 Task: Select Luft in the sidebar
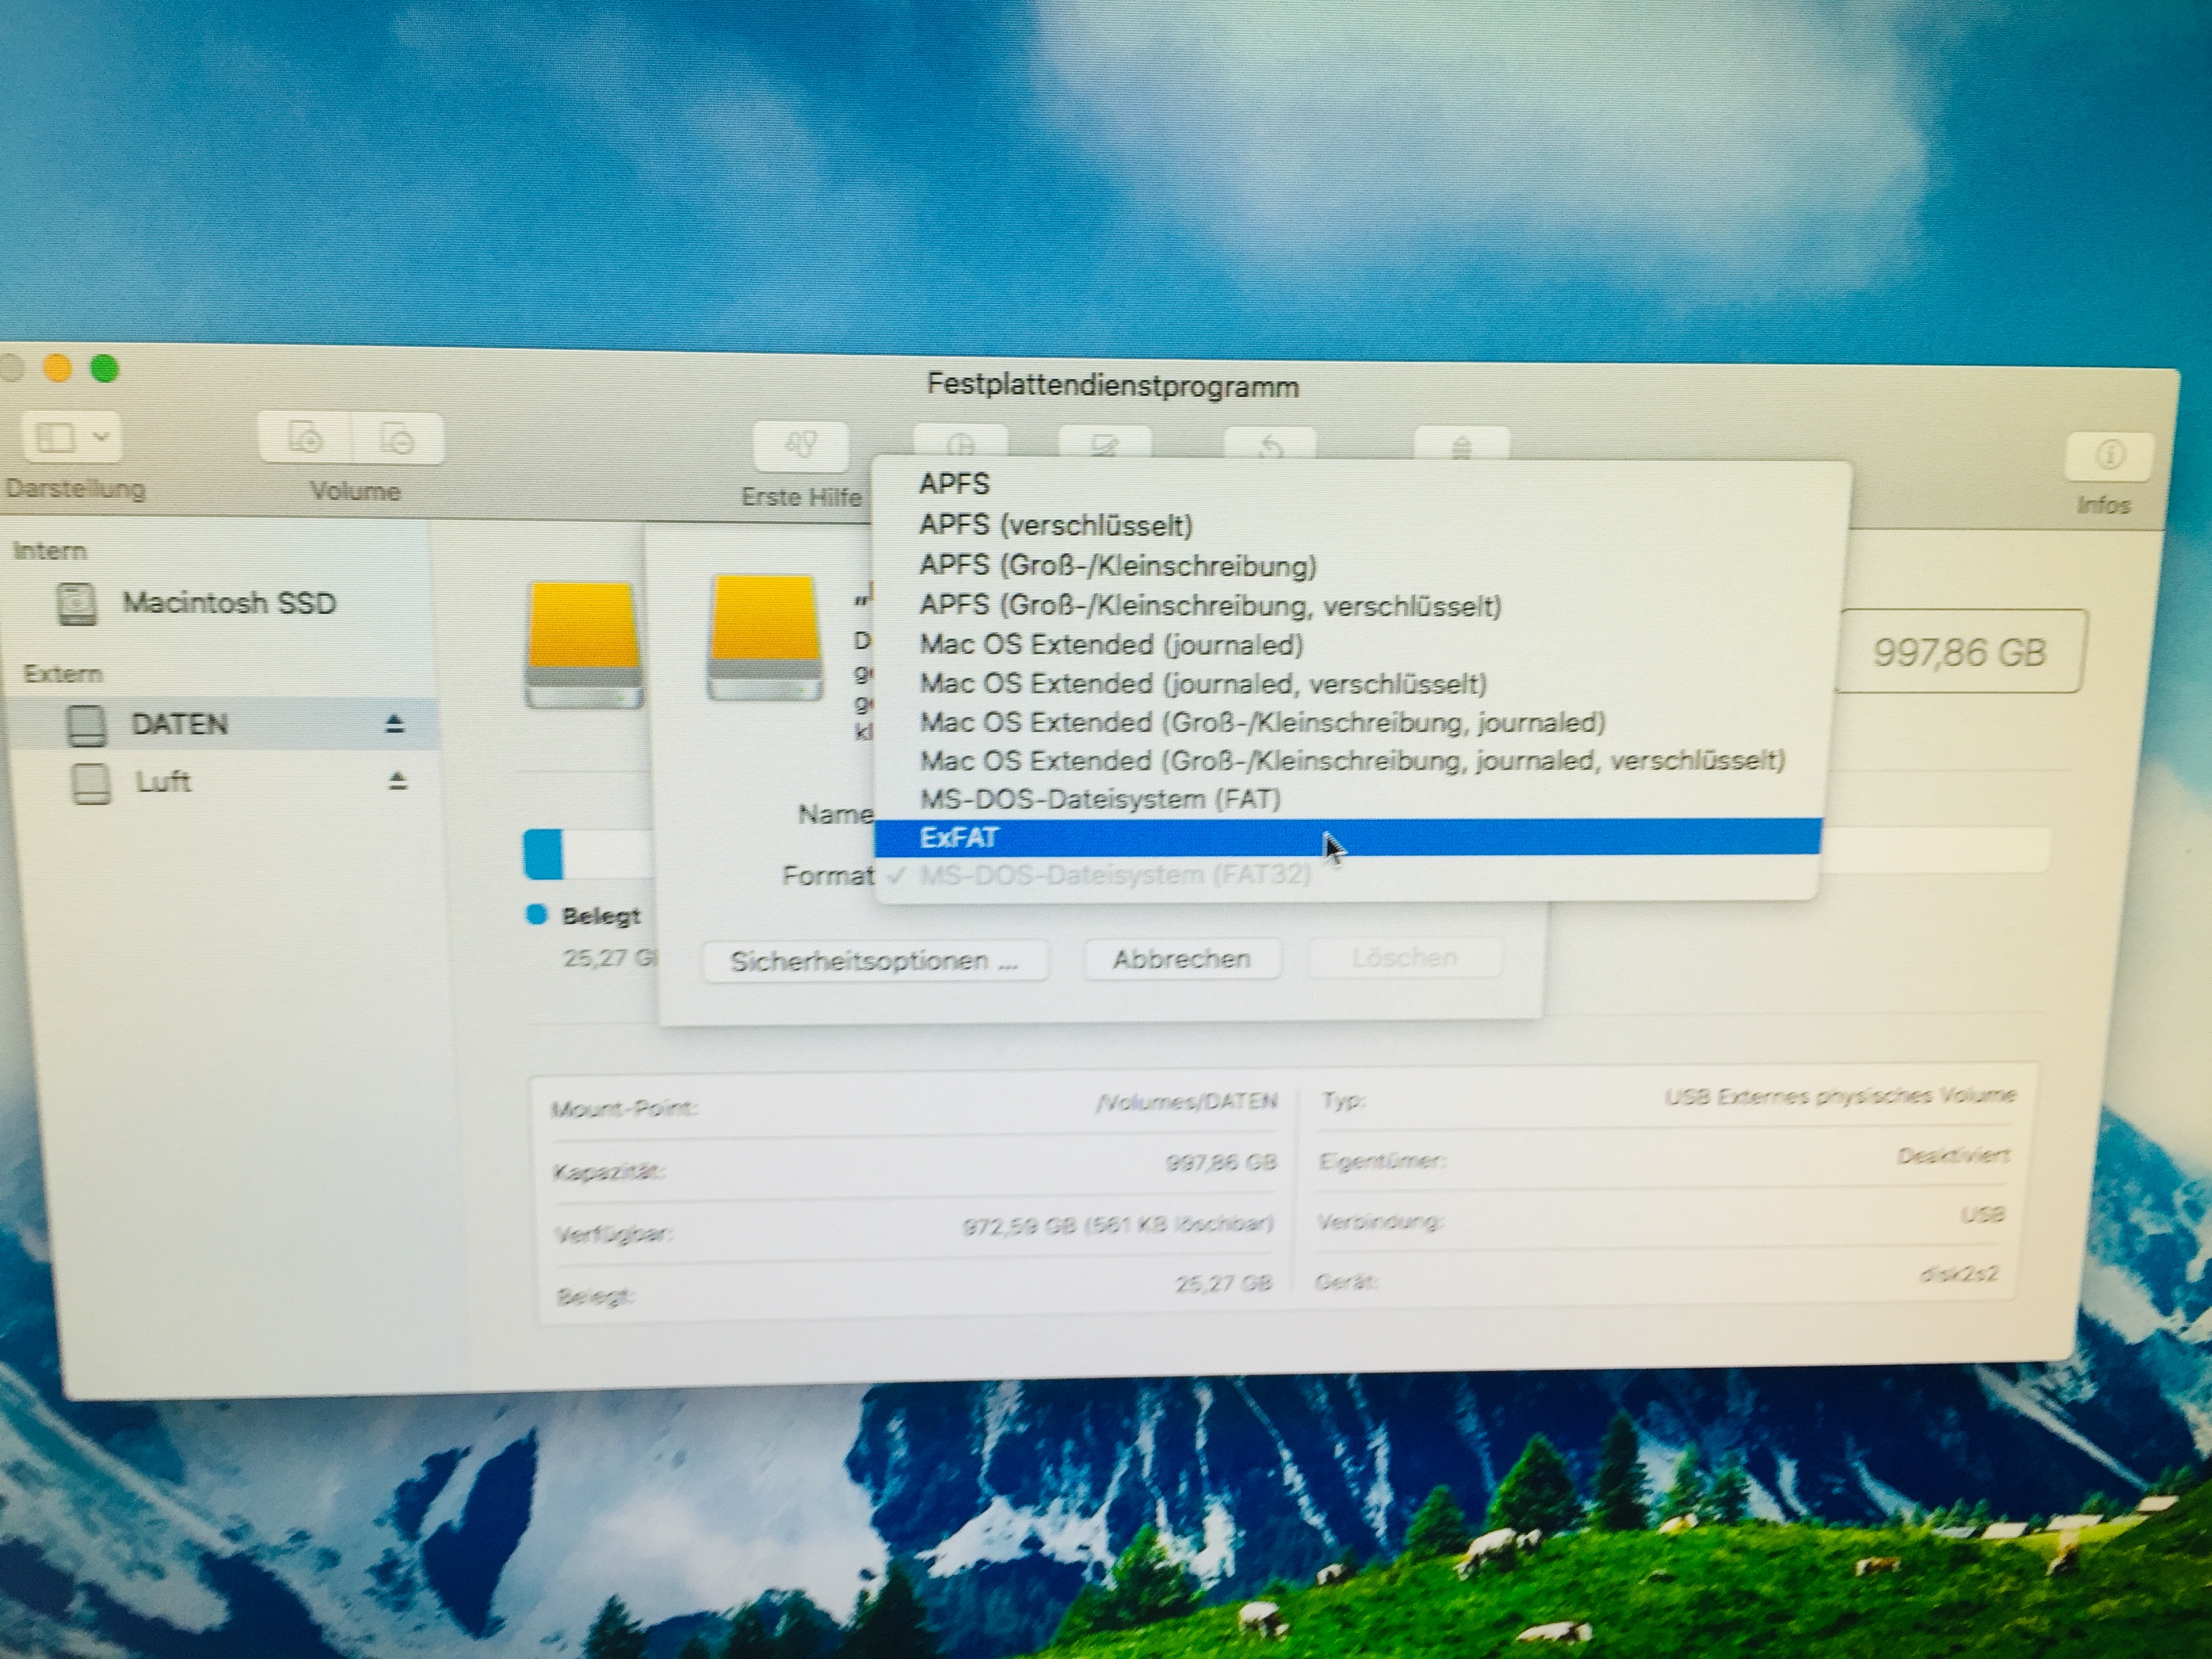[163, 782]
